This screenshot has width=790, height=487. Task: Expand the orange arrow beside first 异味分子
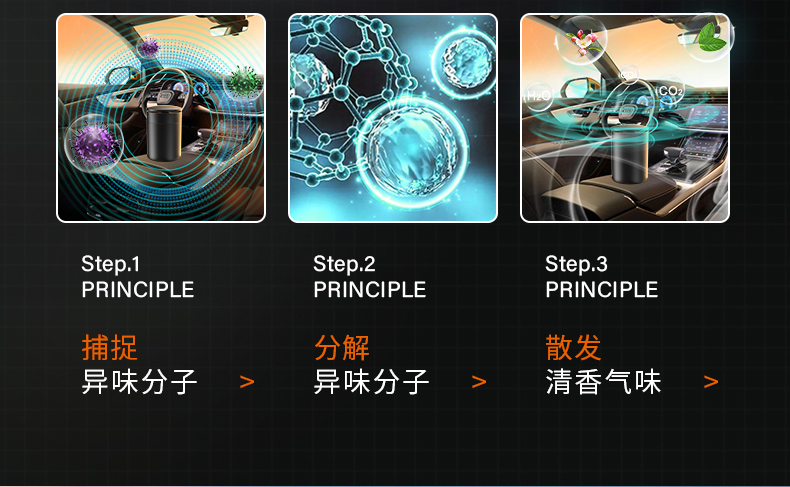pyautogui.click(x=247, y=382)
